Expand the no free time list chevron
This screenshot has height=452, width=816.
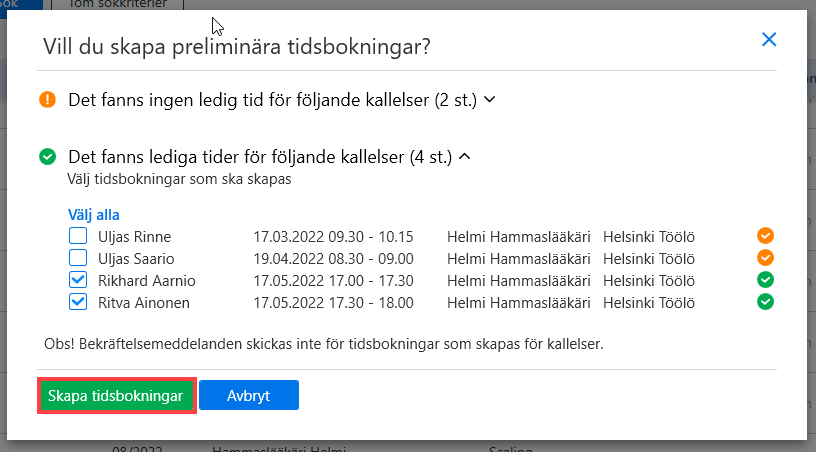[x=489, y=99]
